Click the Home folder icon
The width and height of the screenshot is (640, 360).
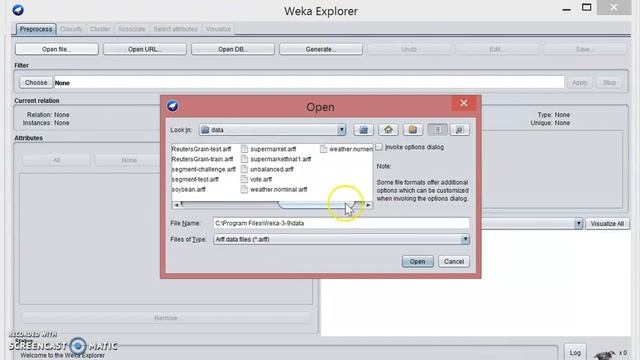pyautogui.click(x=388, y=130)
